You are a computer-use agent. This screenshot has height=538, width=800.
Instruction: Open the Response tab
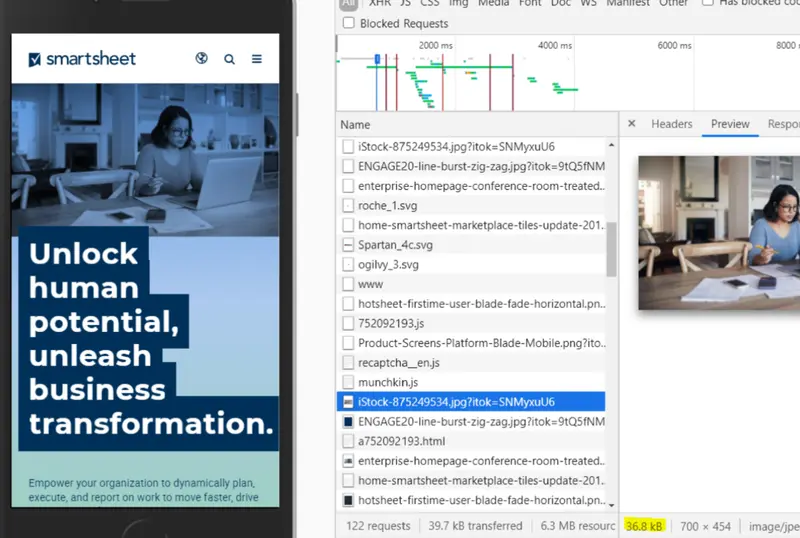782,124
